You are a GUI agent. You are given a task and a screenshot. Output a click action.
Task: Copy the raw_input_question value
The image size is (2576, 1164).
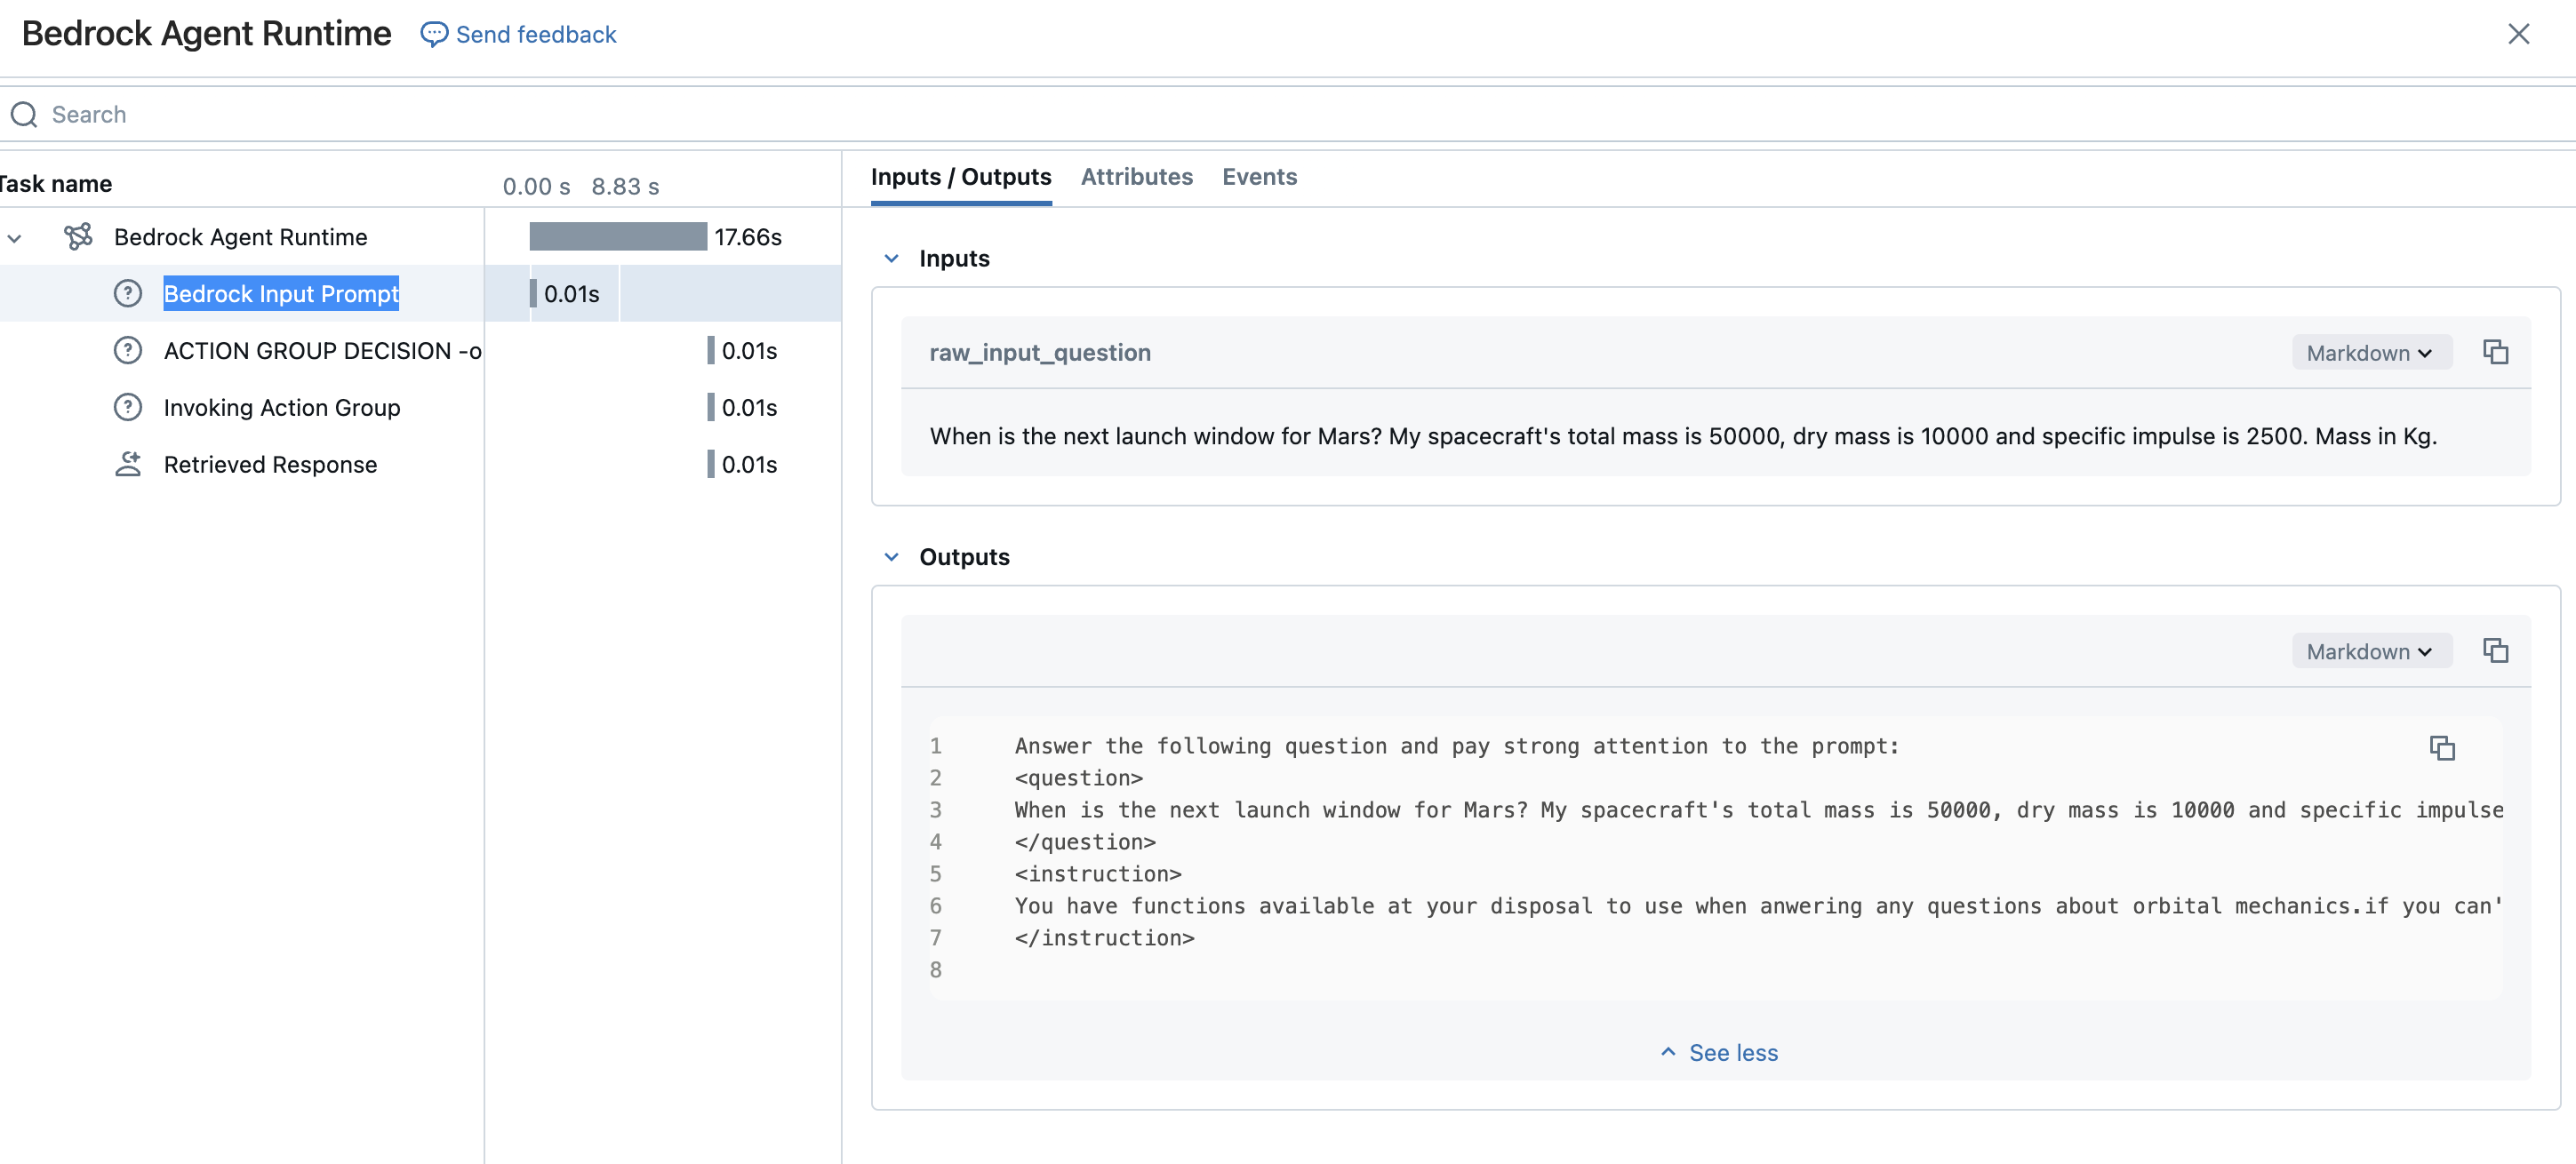click(2495, 352)
